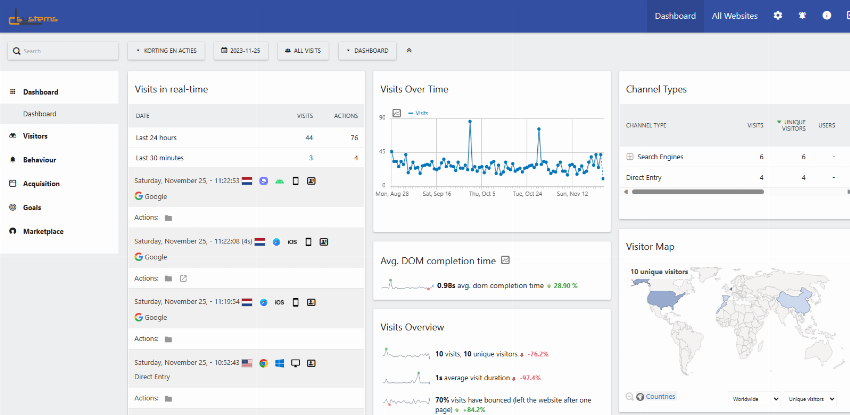Click the graph icon next to Avg. DOM completion time
This screenshot has height=415, width=850.
(x=506, y=261)
